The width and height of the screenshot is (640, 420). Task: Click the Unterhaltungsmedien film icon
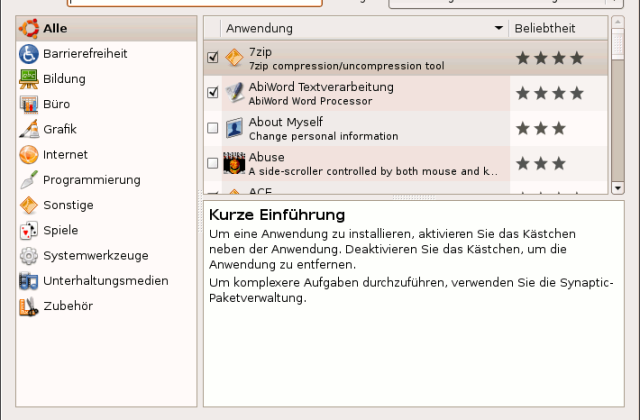(29, 281)
